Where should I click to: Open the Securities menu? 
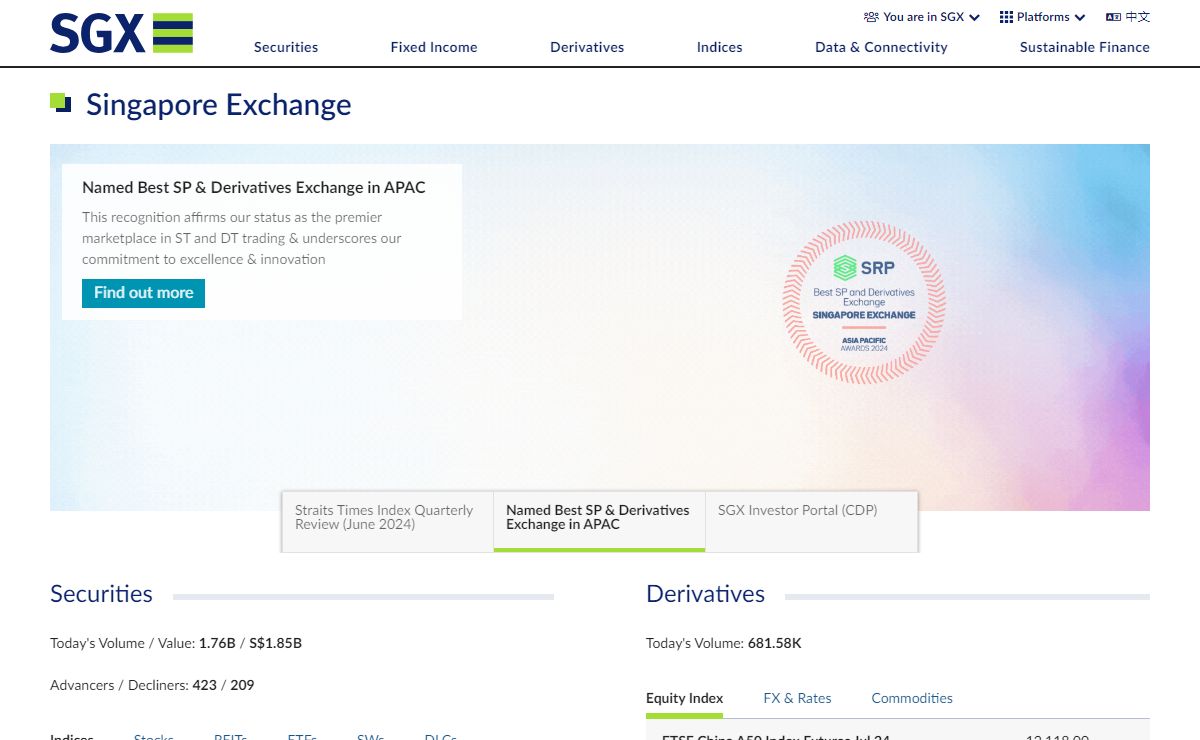point(286,47)
